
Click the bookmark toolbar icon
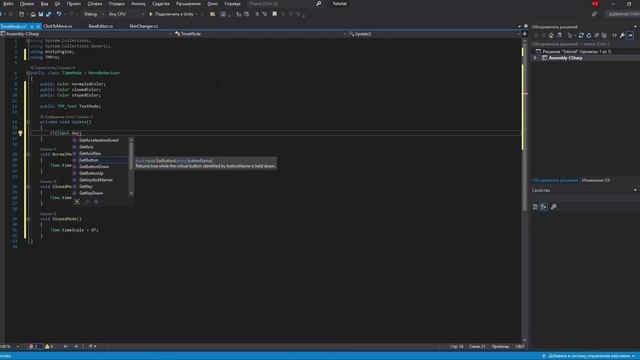(275, 14)
